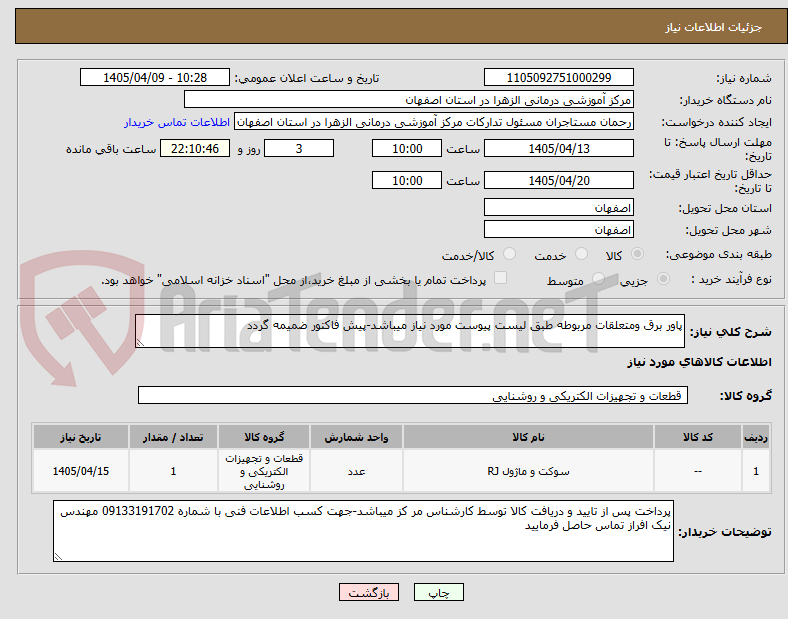Click the بازگشت back button
The width and height of the screenshot is (788, 619).
pos(369,592)
